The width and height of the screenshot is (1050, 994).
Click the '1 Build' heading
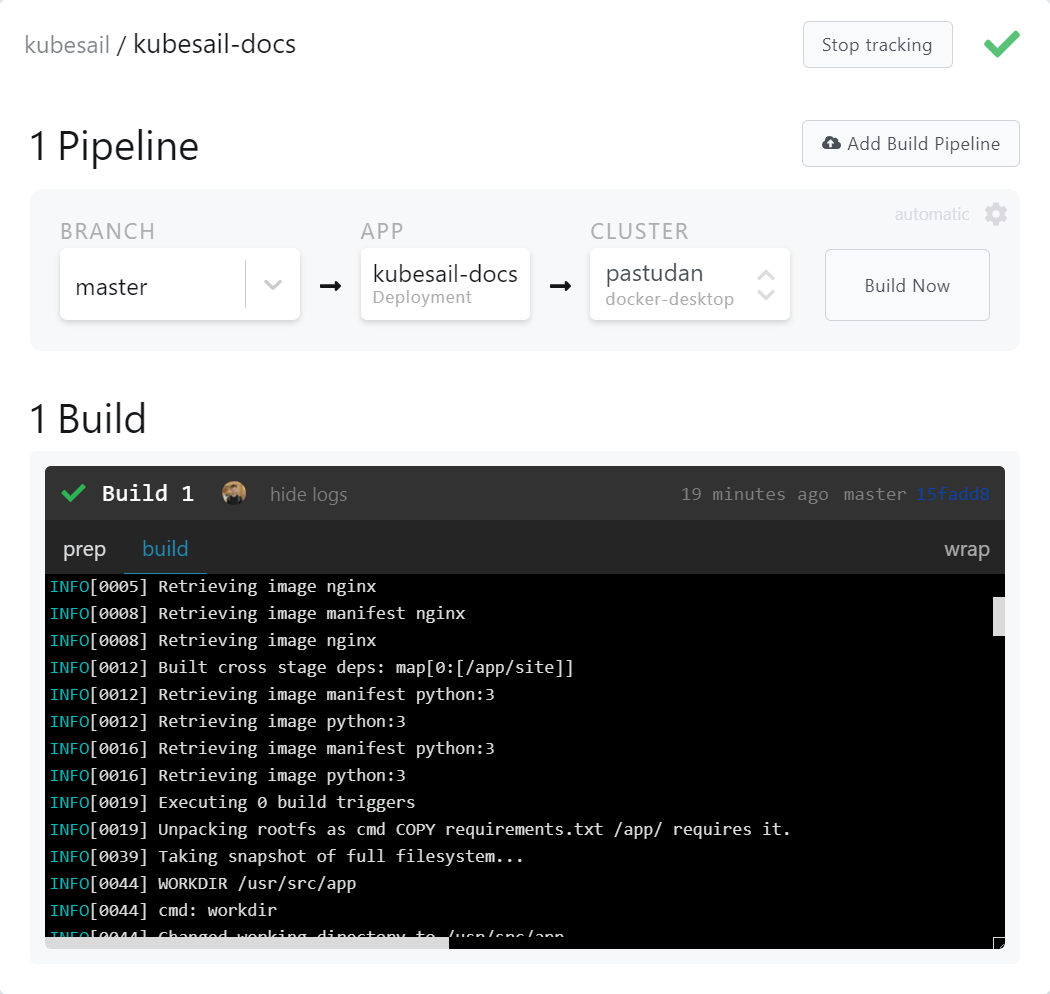click(x=88, y=419)
